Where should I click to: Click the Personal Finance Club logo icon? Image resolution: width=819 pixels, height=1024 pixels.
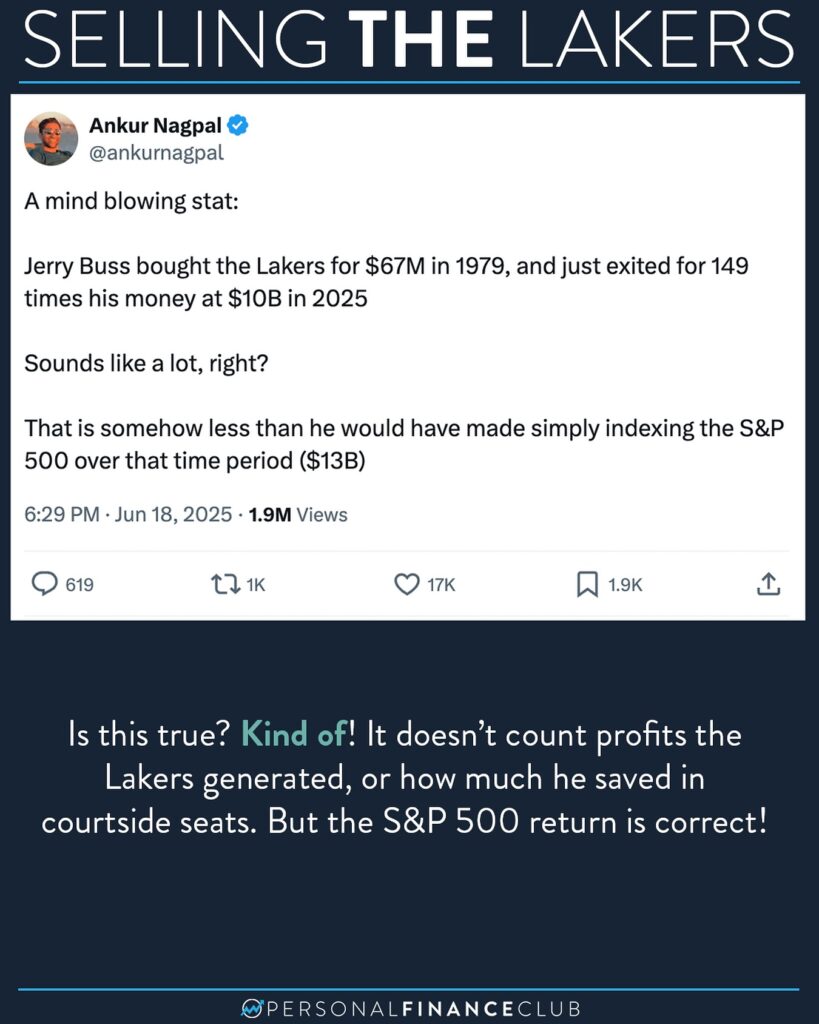pos(251,1008)
